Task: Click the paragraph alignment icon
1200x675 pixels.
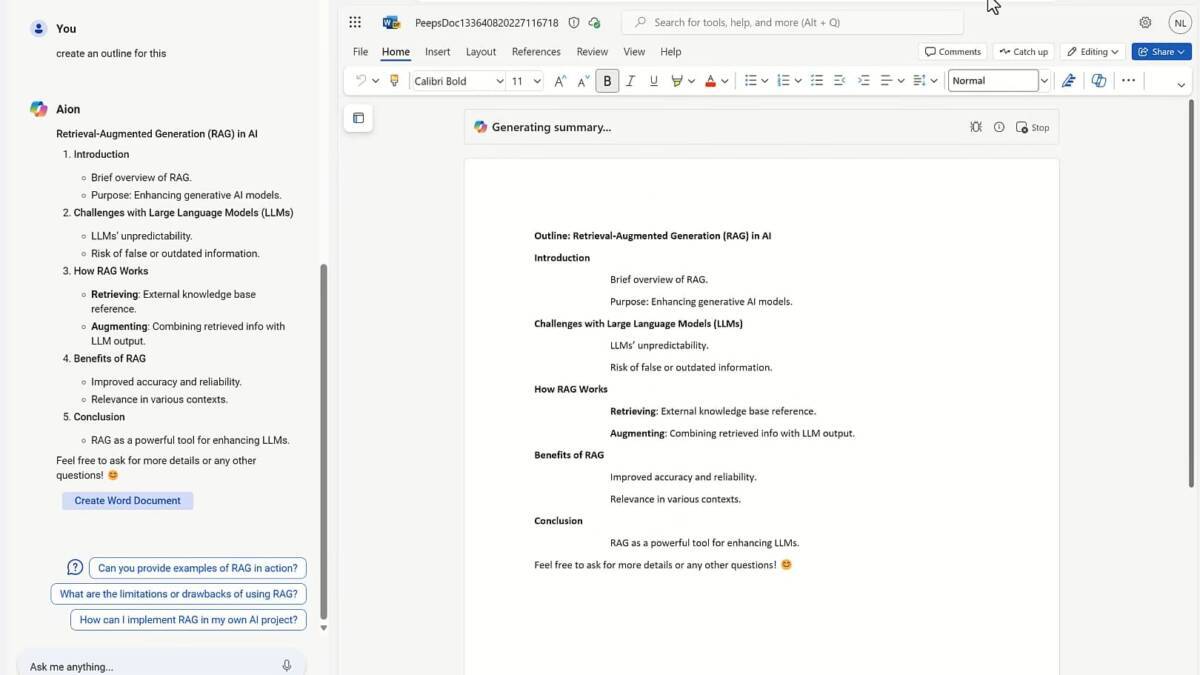Action: [886, 81]
